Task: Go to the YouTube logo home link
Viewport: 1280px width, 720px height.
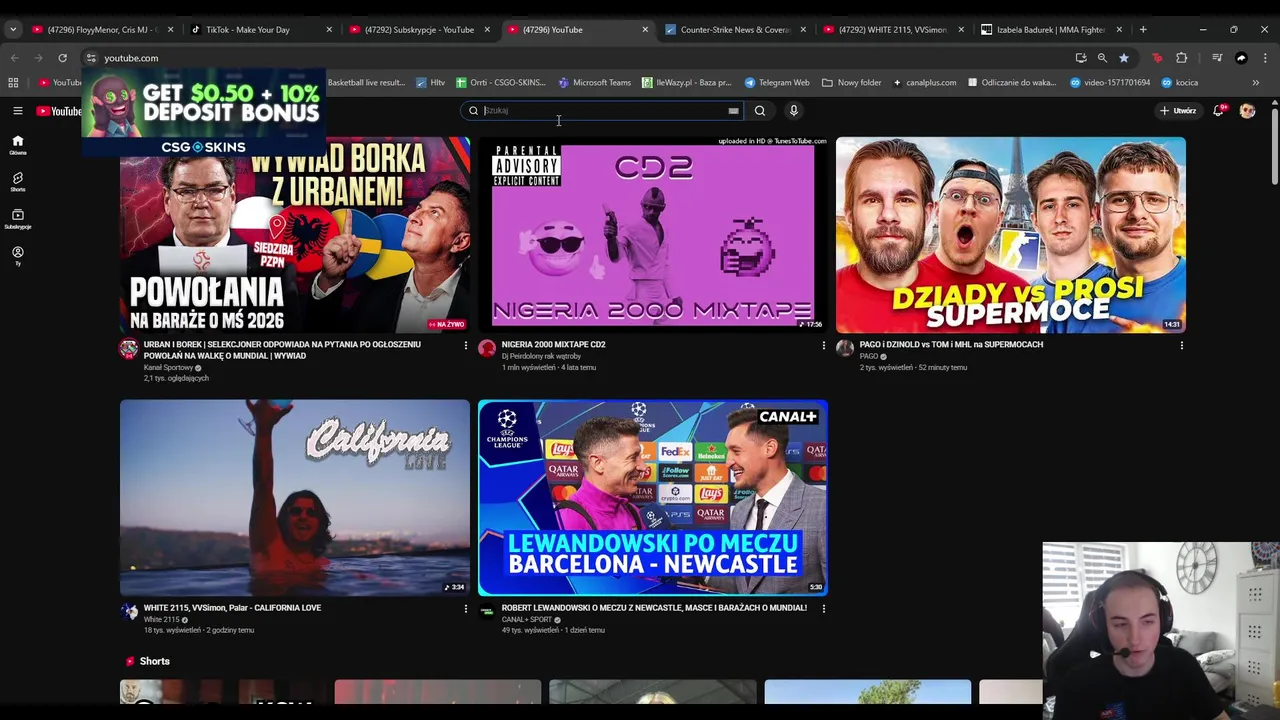Action: point(59,111)
